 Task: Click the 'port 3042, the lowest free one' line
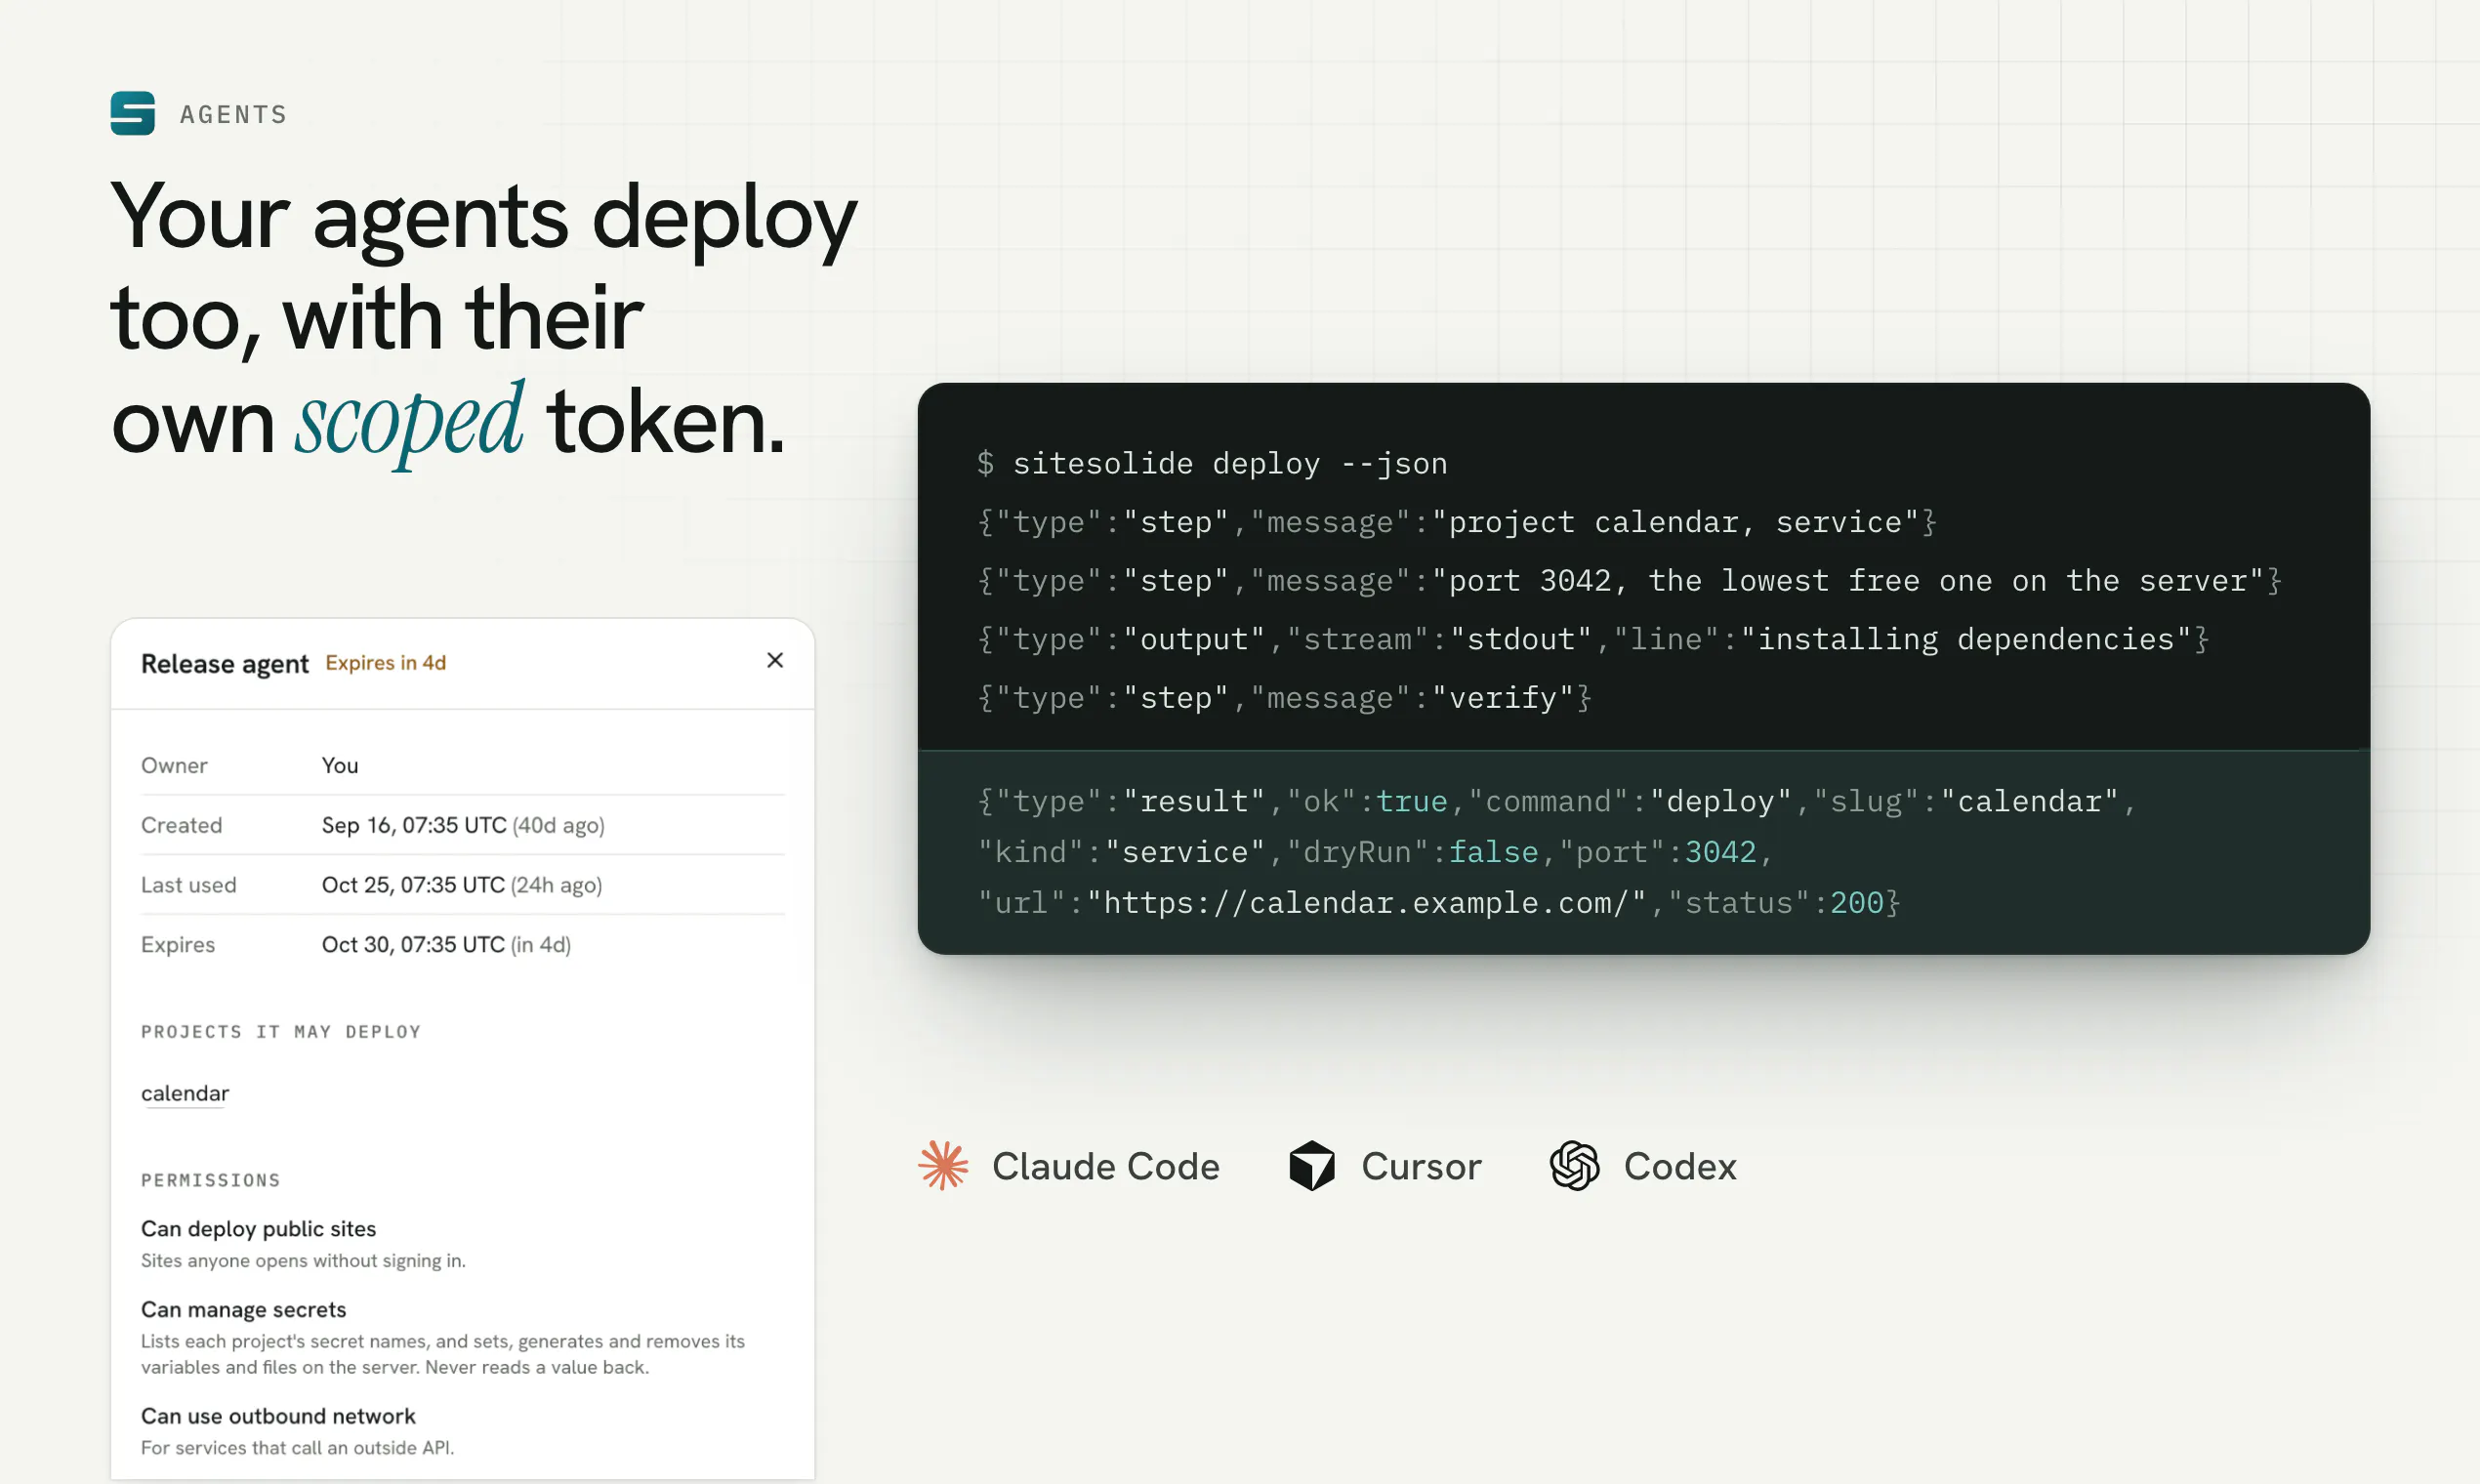click(1629, 580)
